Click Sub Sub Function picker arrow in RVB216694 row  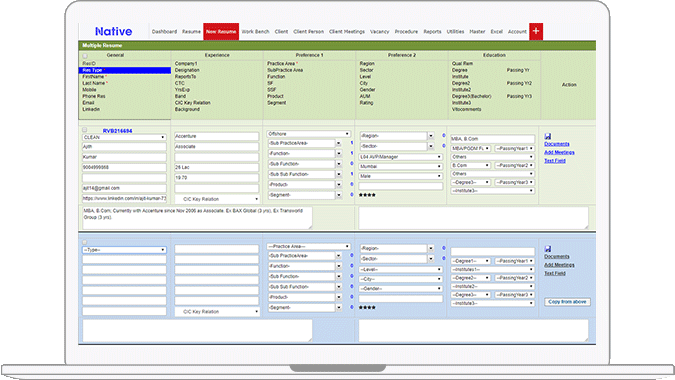(339, 174)
